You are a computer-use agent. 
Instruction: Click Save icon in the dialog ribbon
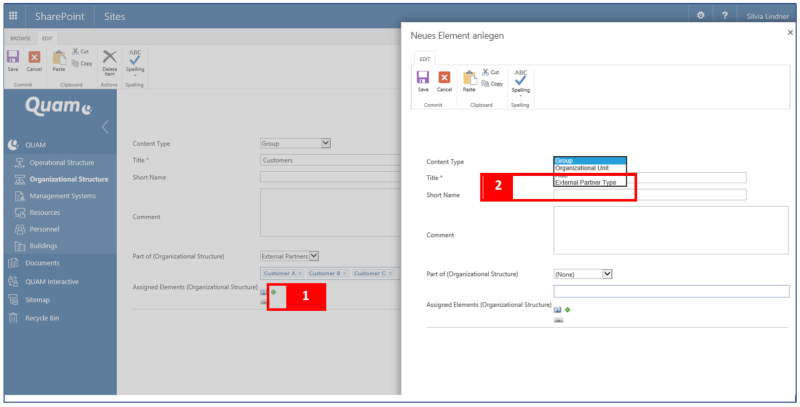[423, 79]
